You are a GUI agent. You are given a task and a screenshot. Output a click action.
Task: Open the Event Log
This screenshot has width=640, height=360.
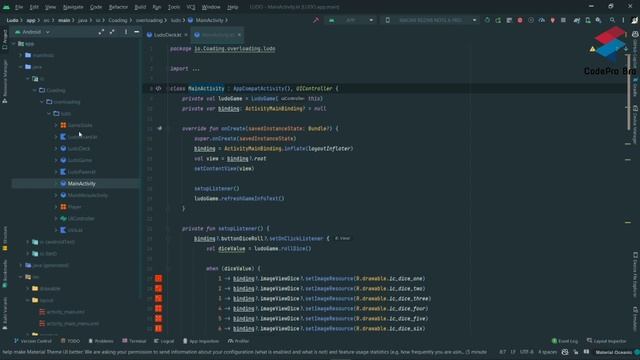(x=564, y=341)
